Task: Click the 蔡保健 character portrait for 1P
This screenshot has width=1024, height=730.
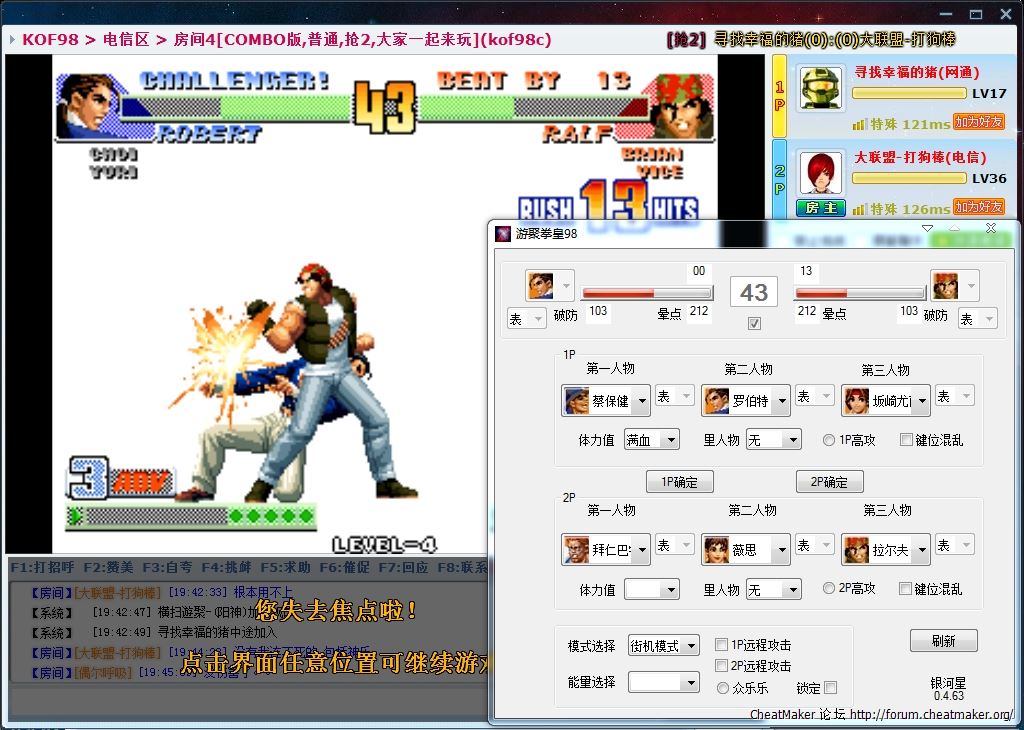Action: [x=577, y=400]
